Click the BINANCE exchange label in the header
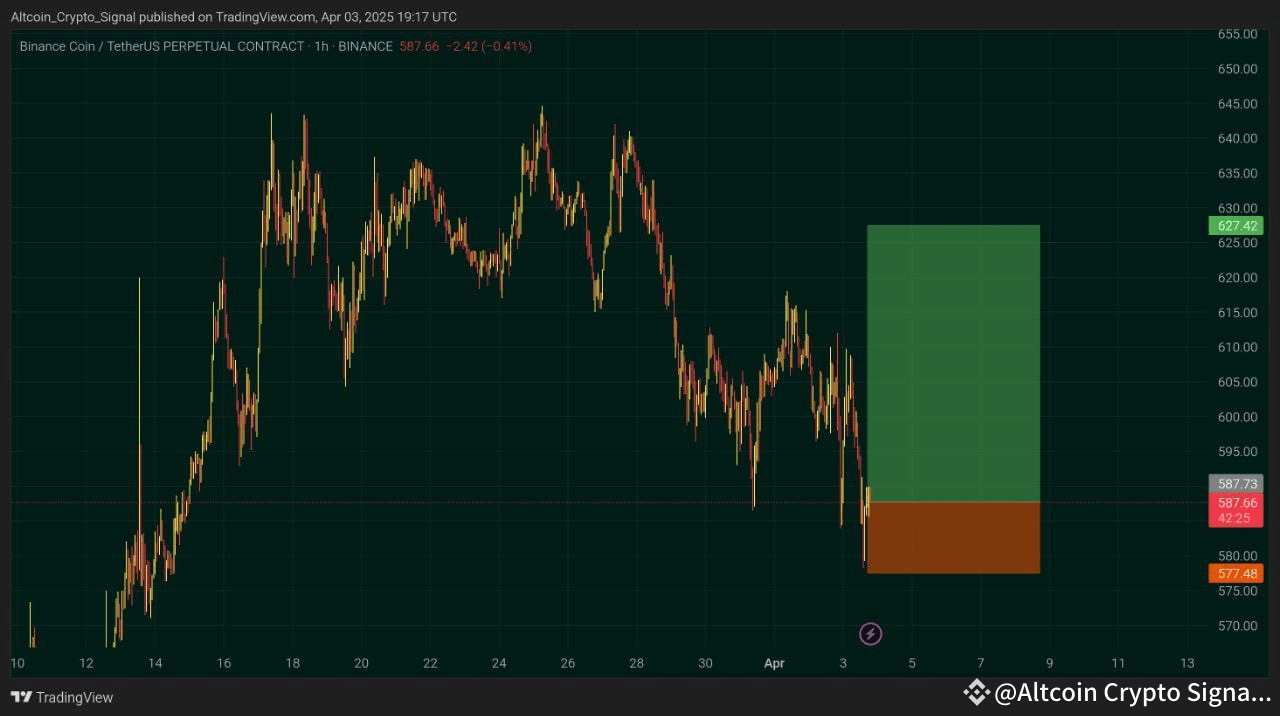The image size is (1280, 716). 365,47
